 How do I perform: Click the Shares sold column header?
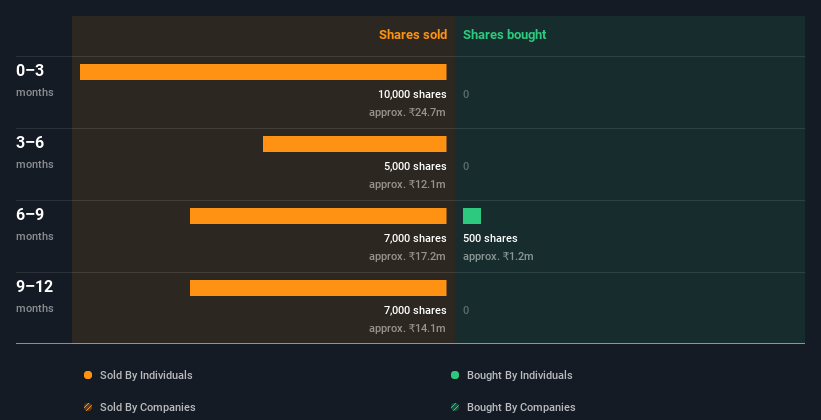click(x=413, y=35)
